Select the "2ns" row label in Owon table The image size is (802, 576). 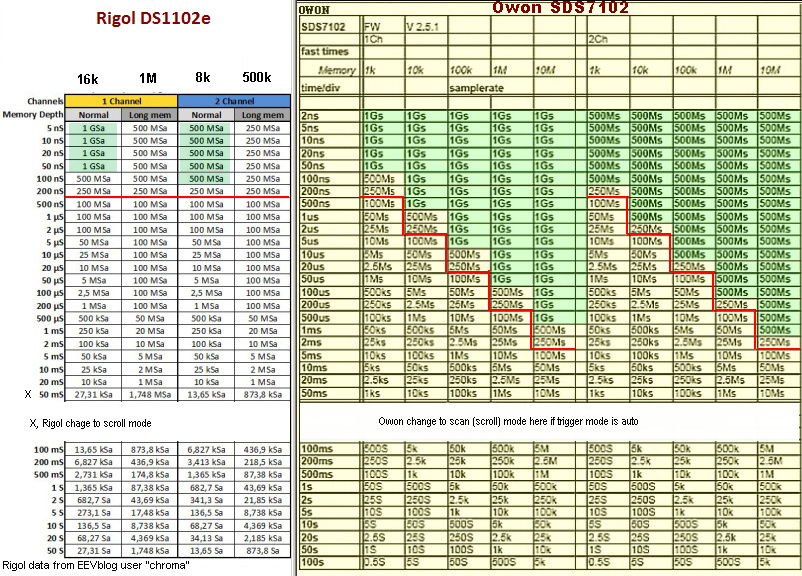(x=310, y=116)
